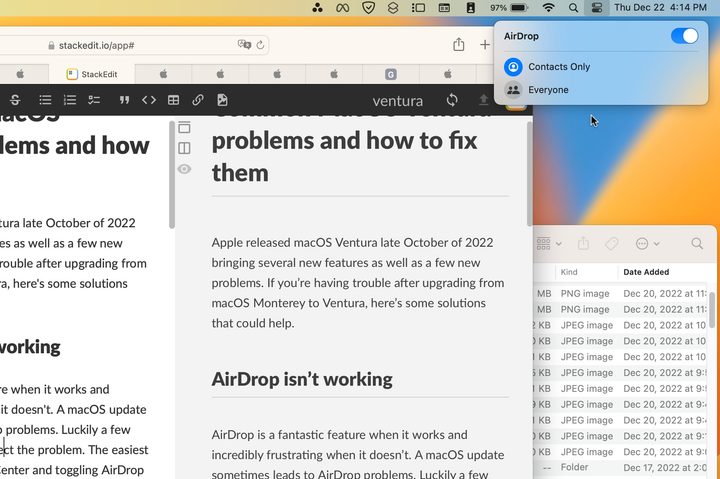Viewport: 720px width, 479px height.
Task: Reload the stackedit.io page
Action: pyautogui.click(x=260, y=45)
